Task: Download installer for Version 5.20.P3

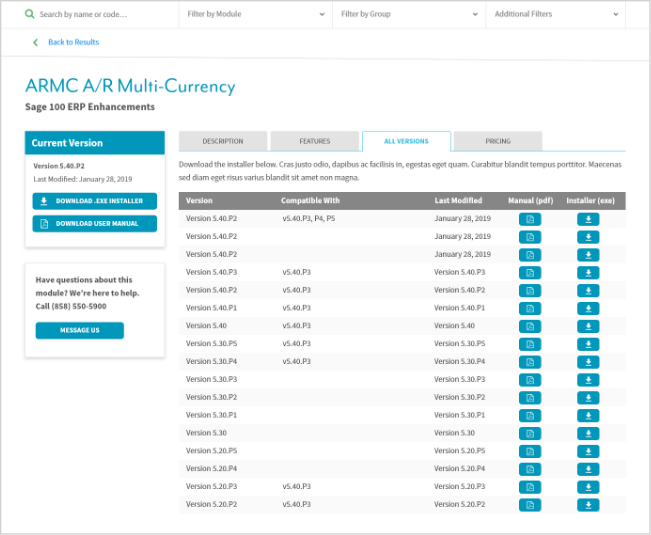Action: tap(588, 486)
